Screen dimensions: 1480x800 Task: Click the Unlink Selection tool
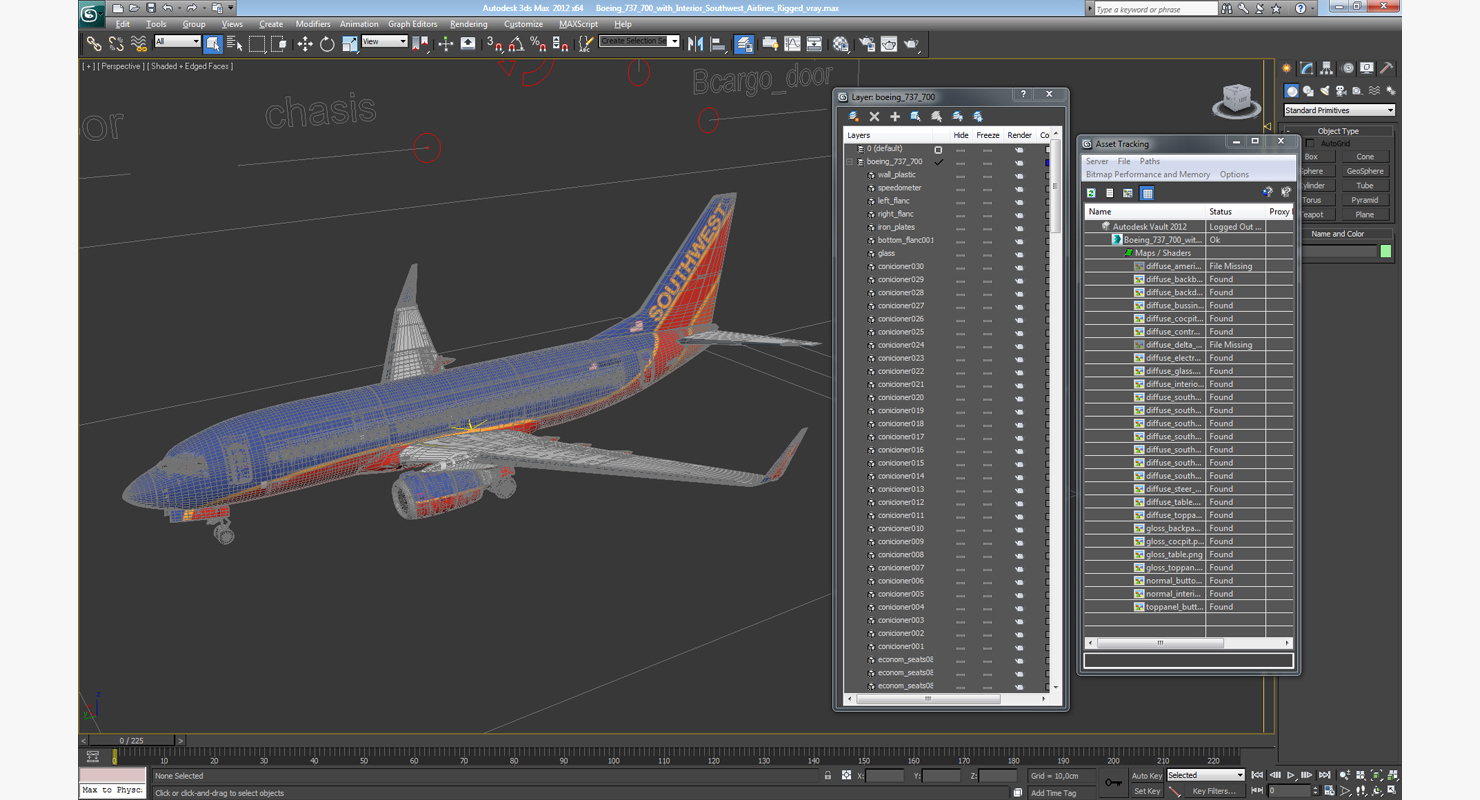coord(116,44)
